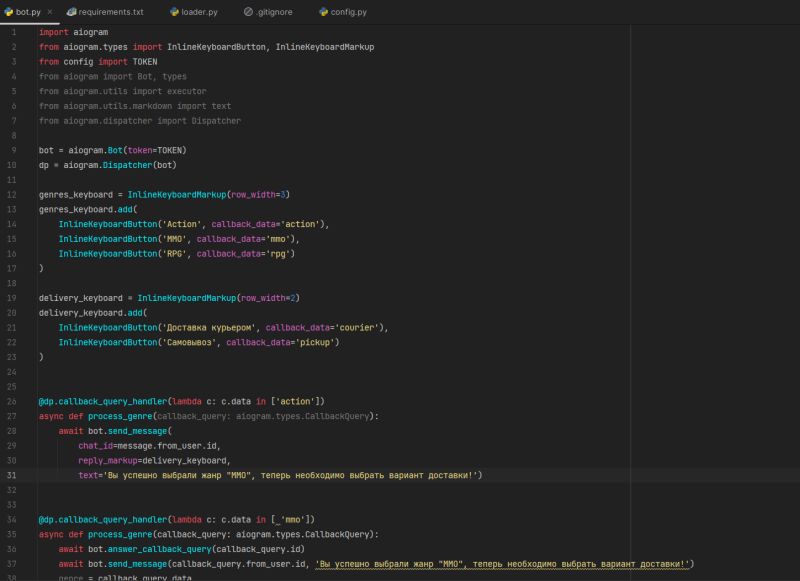Click the Python icon on bot.py tab
The height and width of the screenshot is (581, 800).
click(8, 12)
